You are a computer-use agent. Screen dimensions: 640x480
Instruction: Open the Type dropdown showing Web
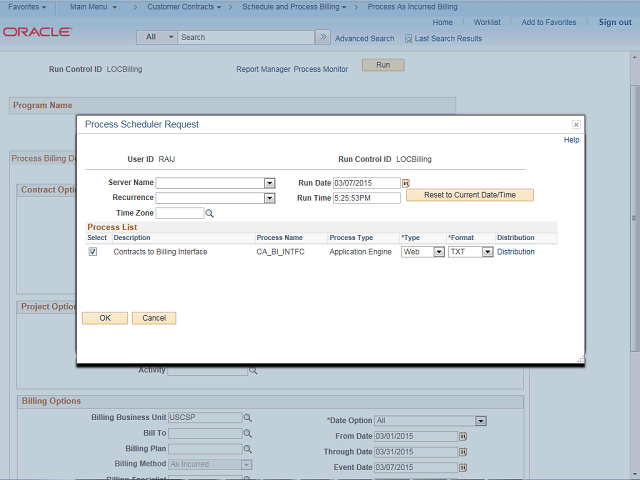click(438, 252)
